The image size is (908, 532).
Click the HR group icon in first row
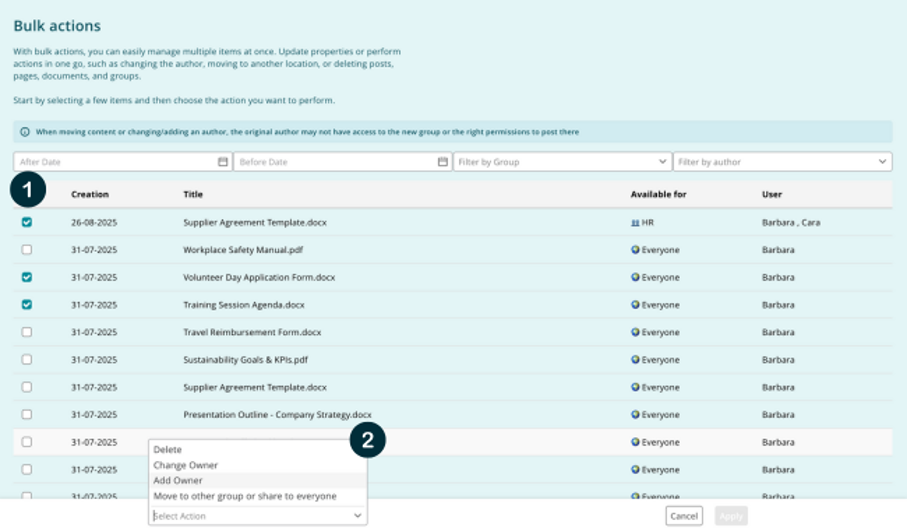click(x=635, y=223)
